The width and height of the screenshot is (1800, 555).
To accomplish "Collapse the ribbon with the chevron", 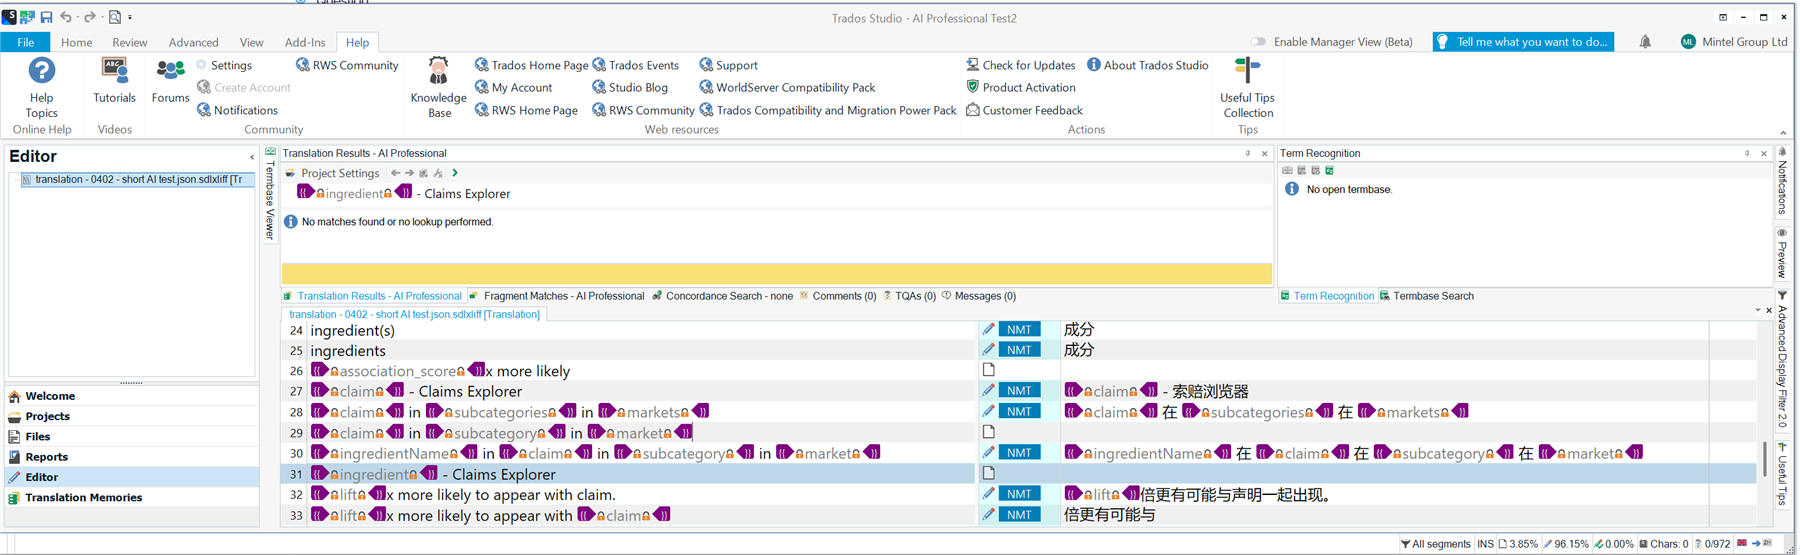I will pyautogui.click(x=1783, y=132).
